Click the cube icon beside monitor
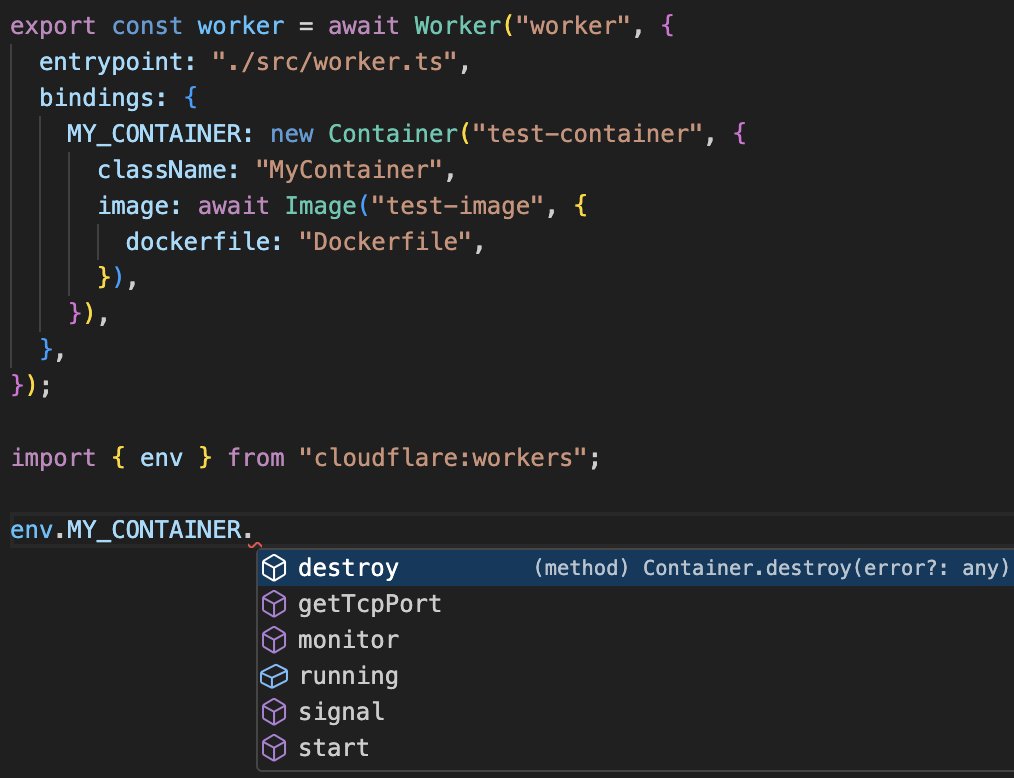The height and width of the screenshot is (778, 1014). tap(274, 640)
